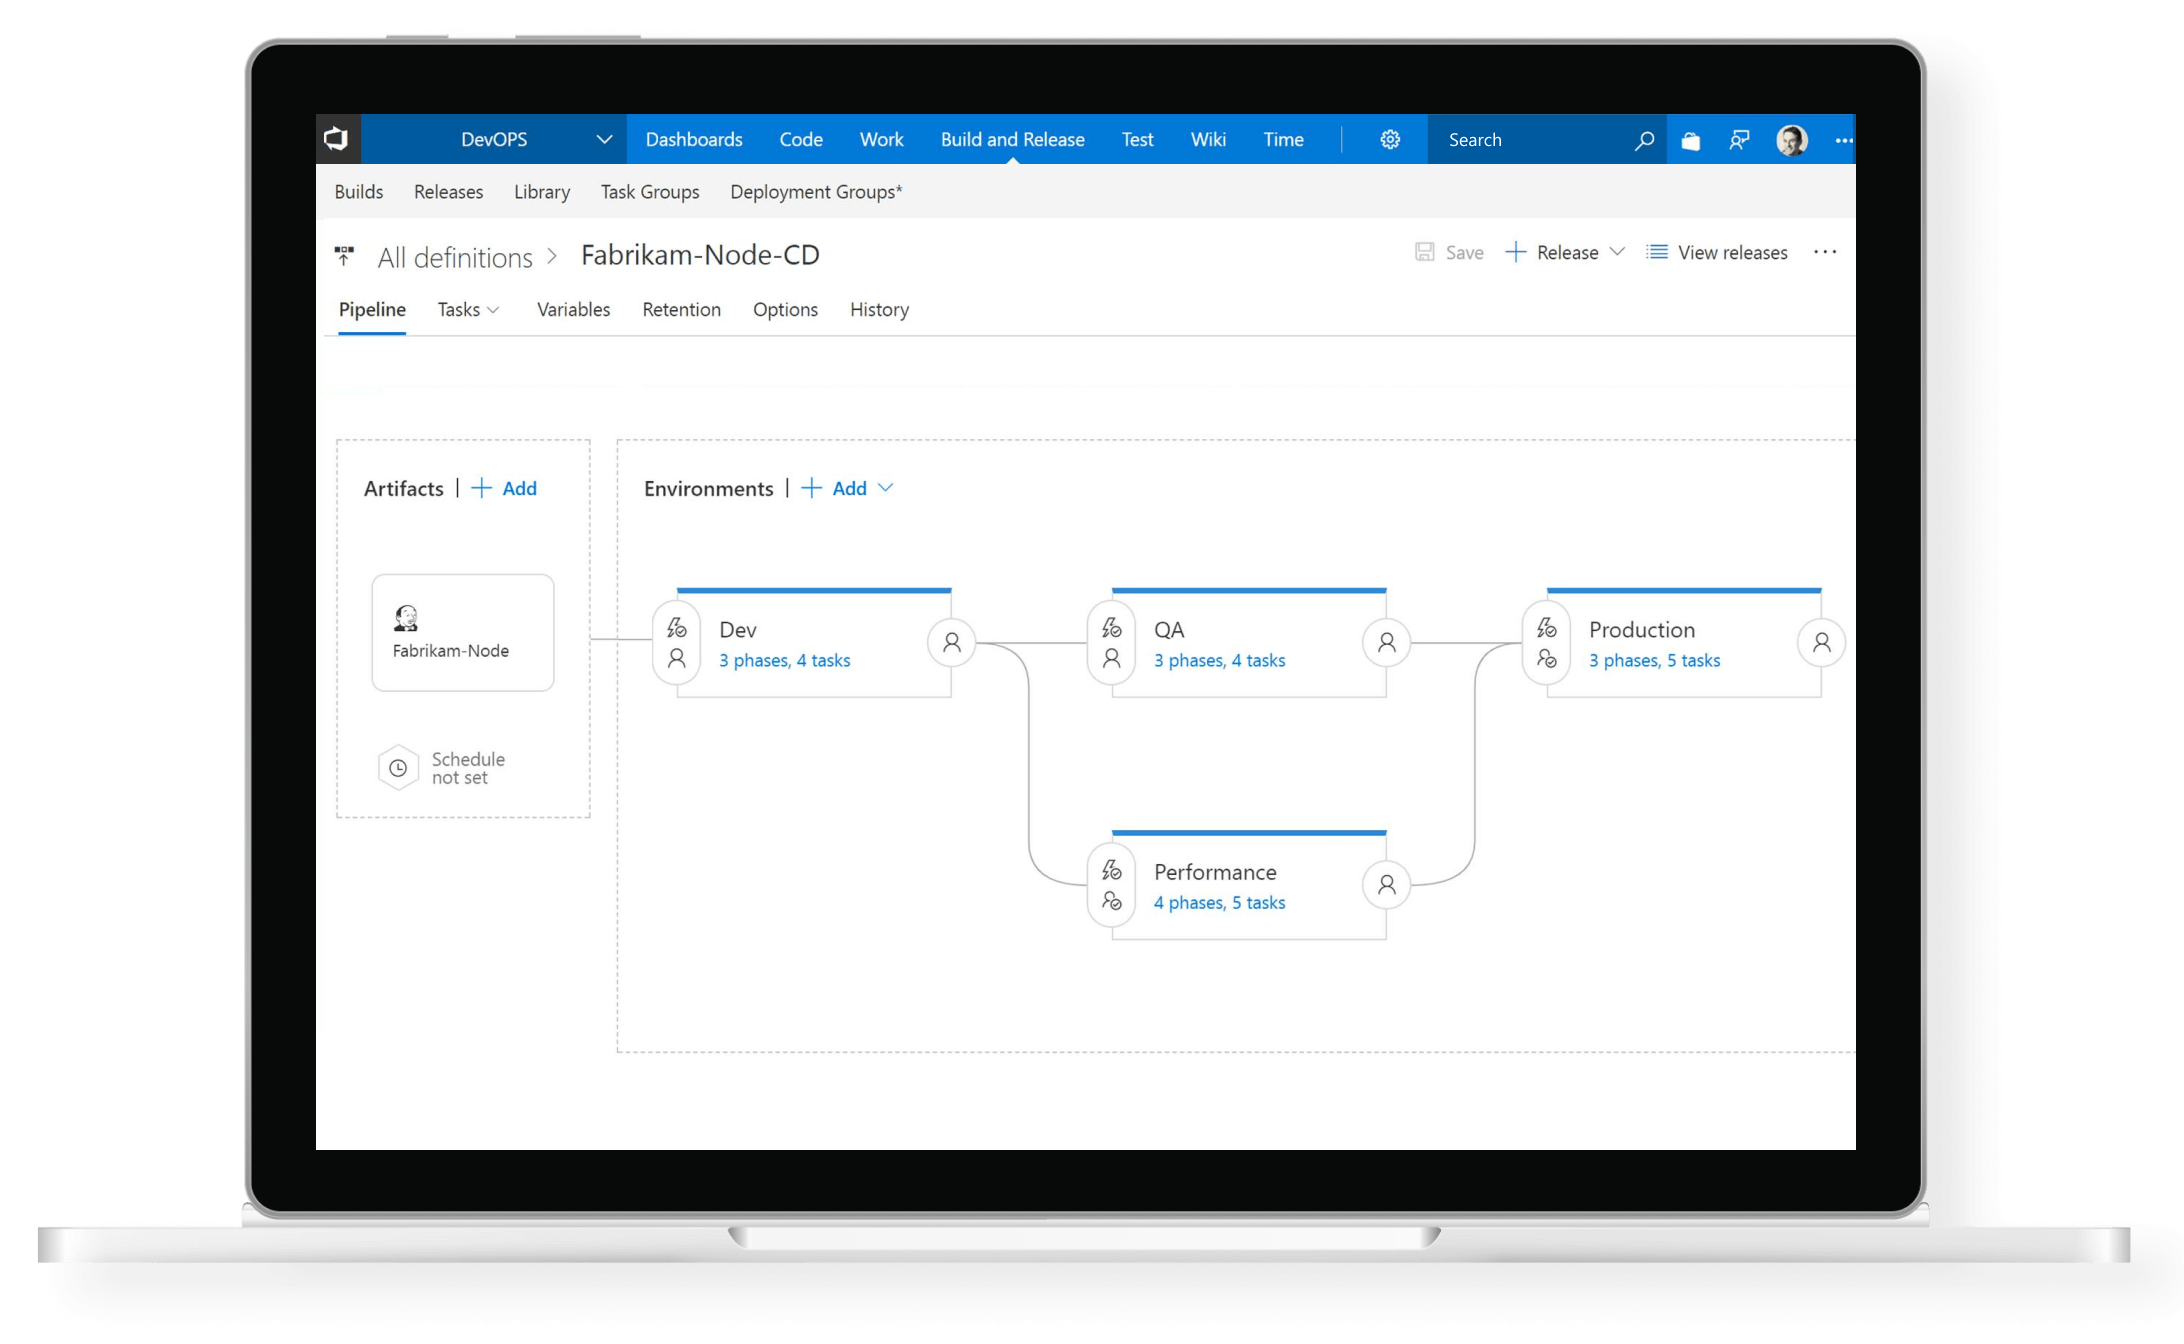The image size is (2184, 1344).
Task: Open the Time hub
Action: (1283, 140)
